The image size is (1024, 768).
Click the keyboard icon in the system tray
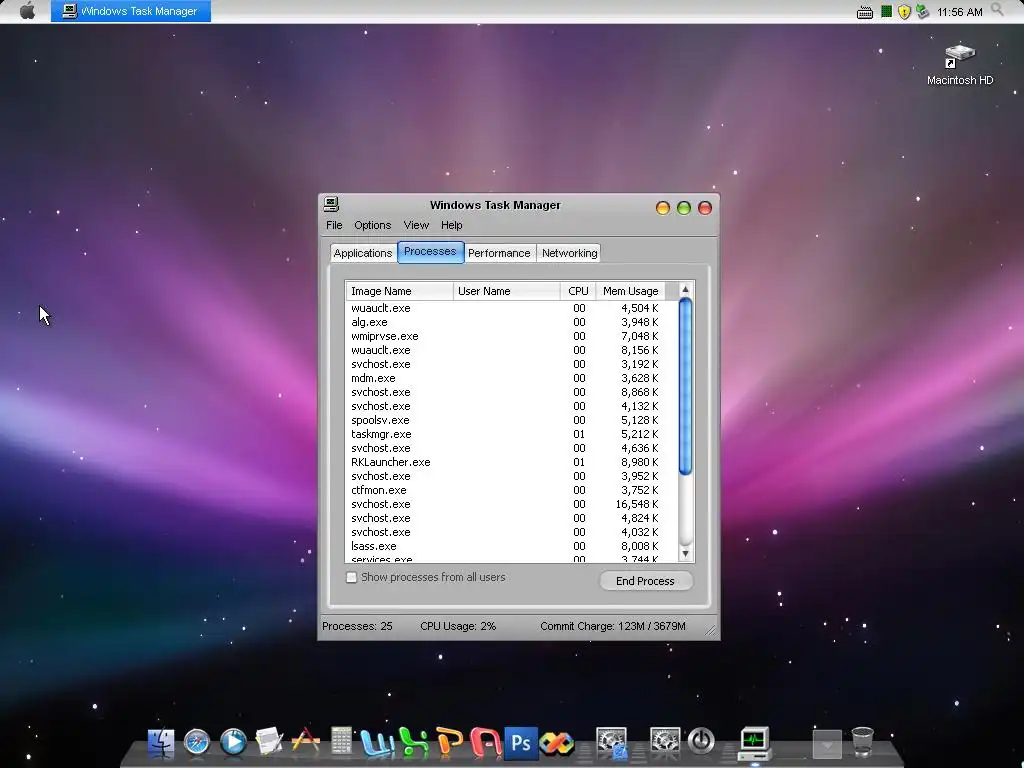click(x=865, y=12)
